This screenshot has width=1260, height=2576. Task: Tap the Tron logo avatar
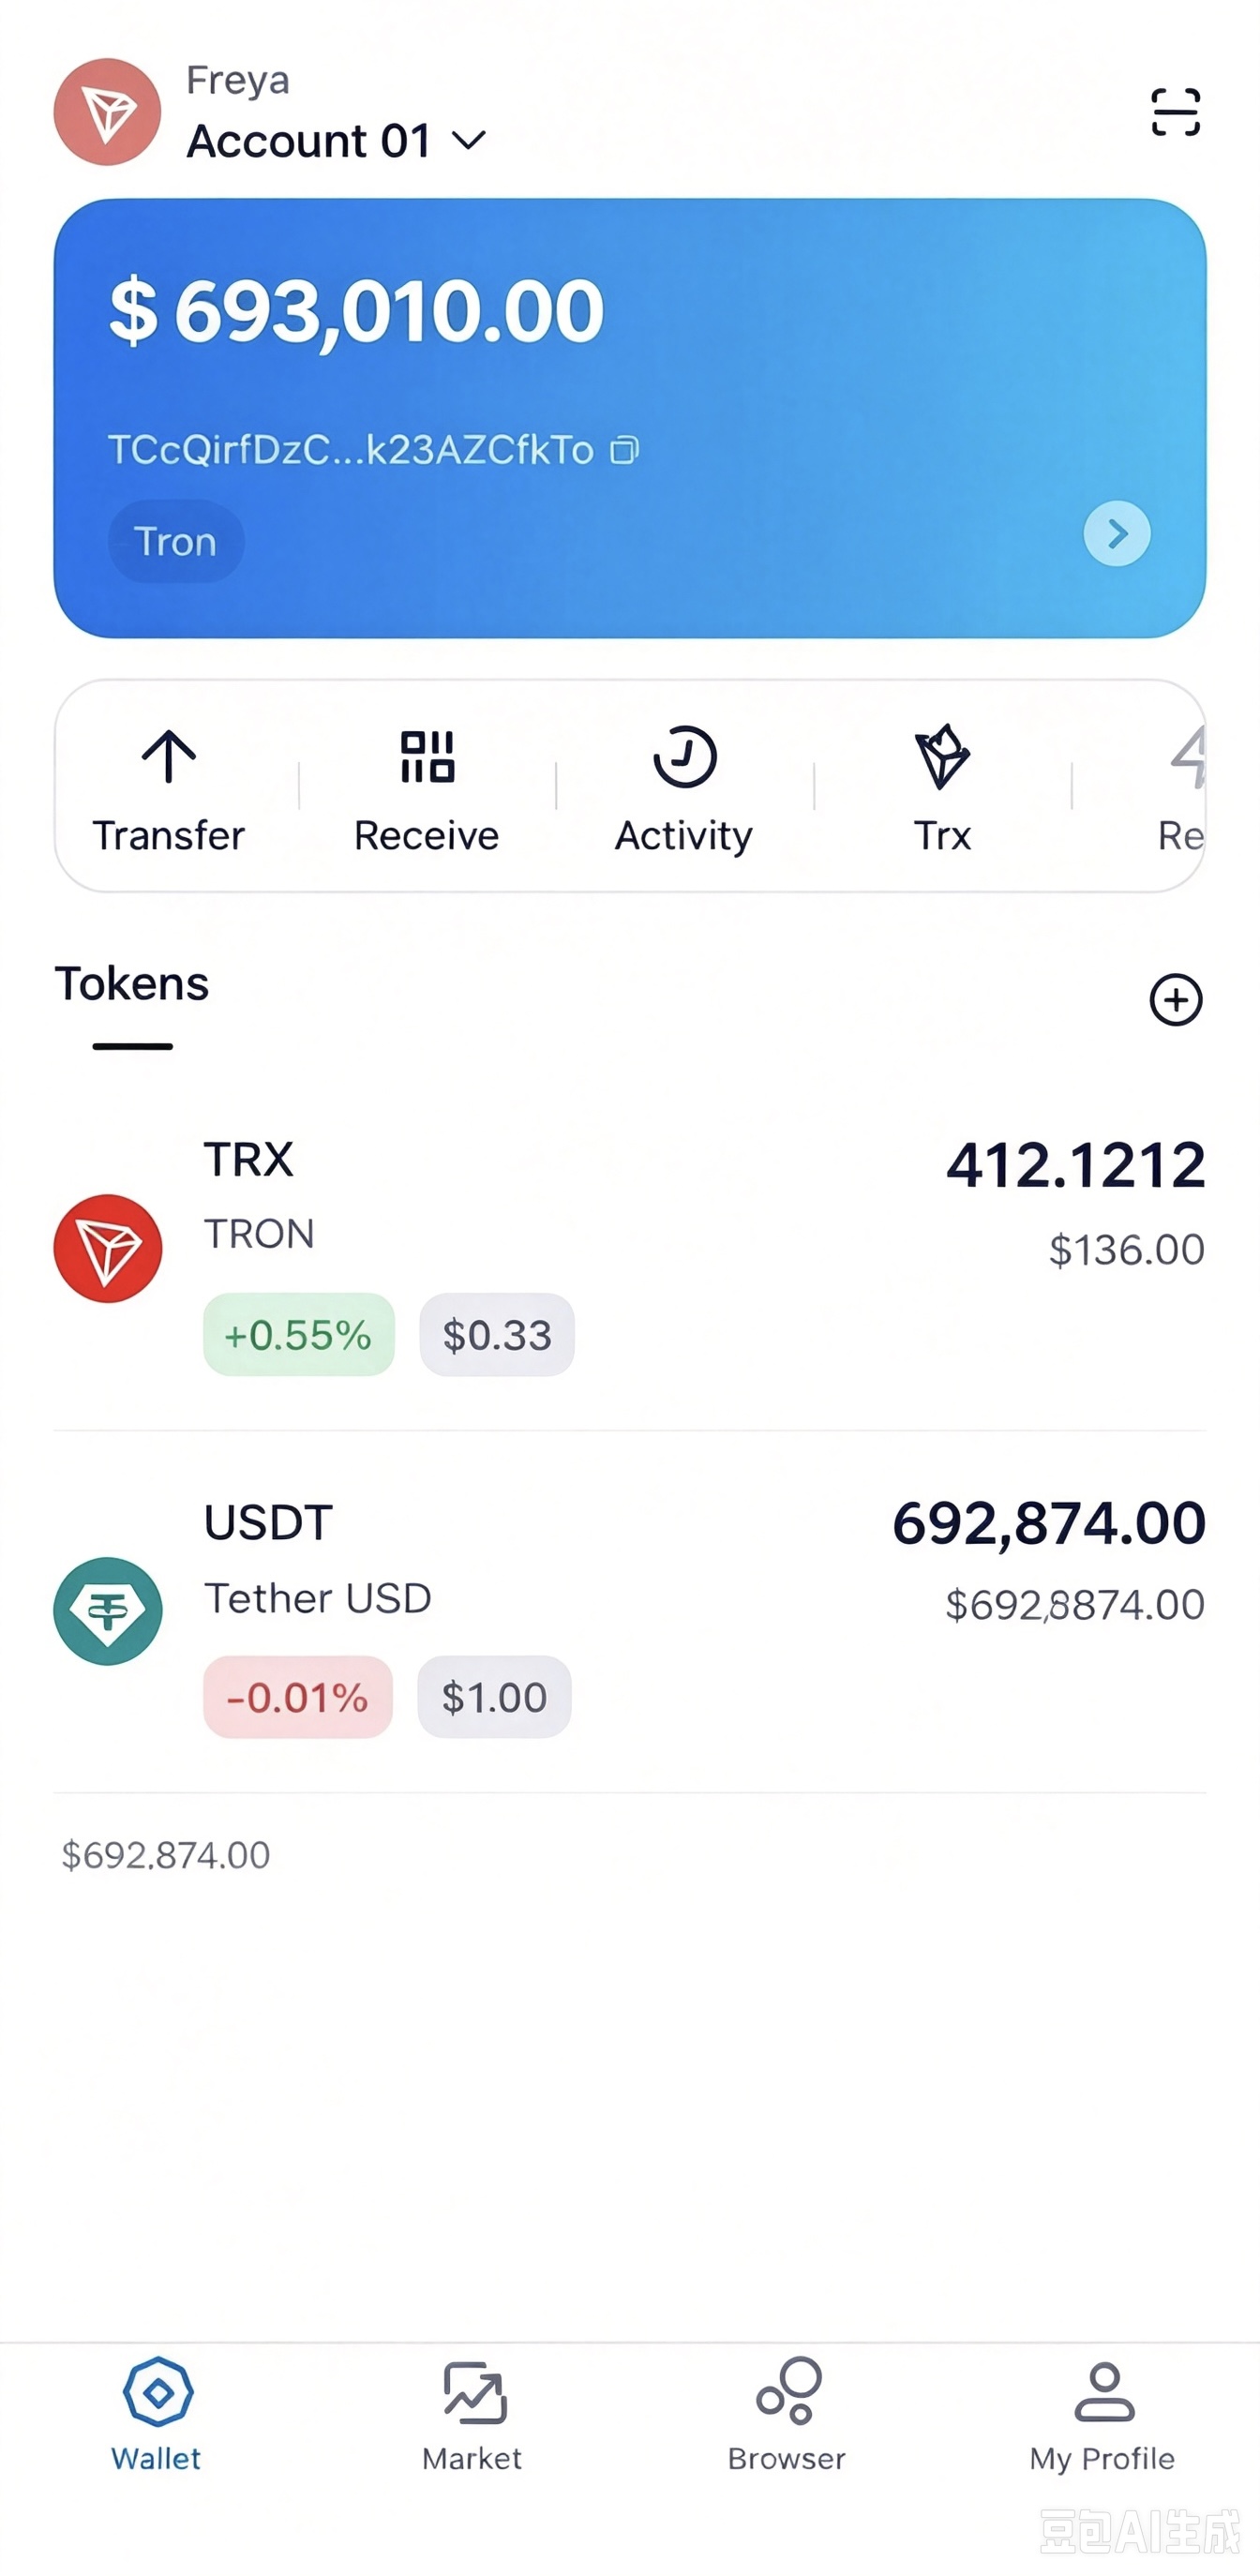(x=107, y=112)
